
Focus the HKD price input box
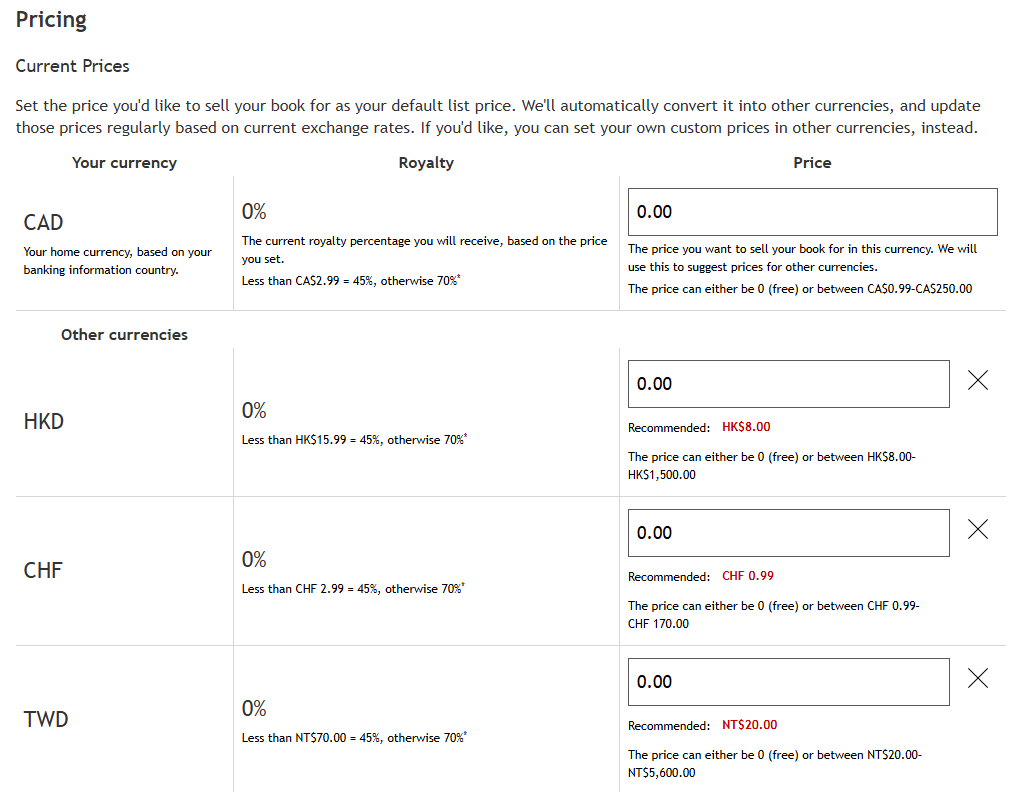pyautogui.click(x=788, y=384)
